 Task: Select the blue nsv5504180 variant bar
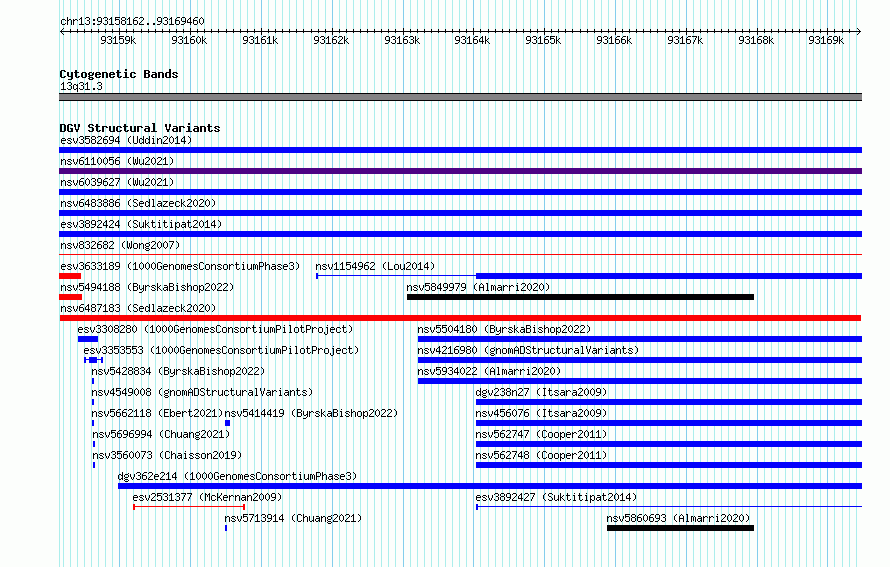[x=640, y=339]
